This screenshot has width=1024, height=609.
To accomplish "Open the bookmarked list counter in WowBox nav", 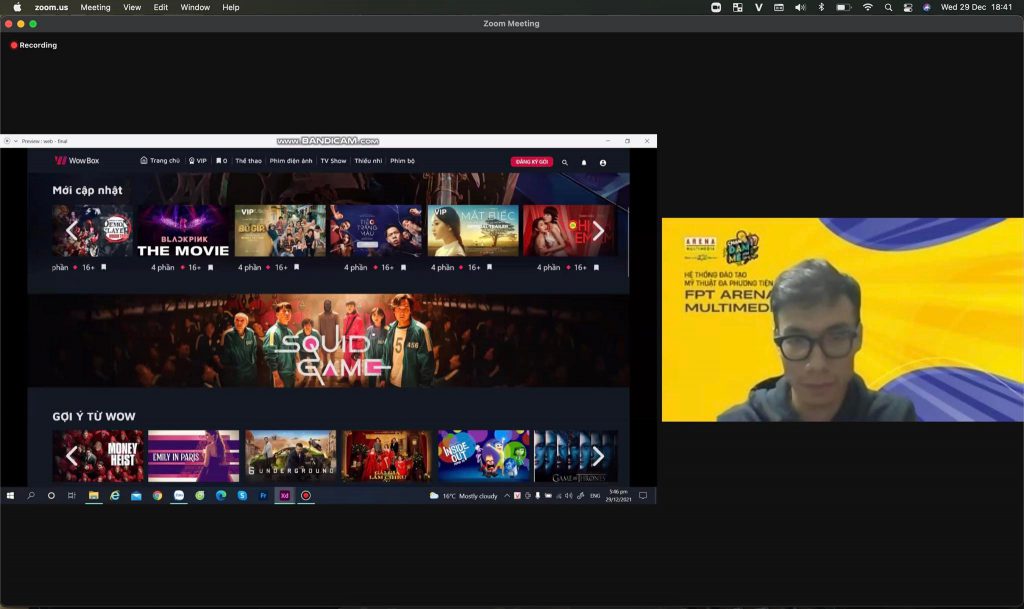I will (221, 161).
